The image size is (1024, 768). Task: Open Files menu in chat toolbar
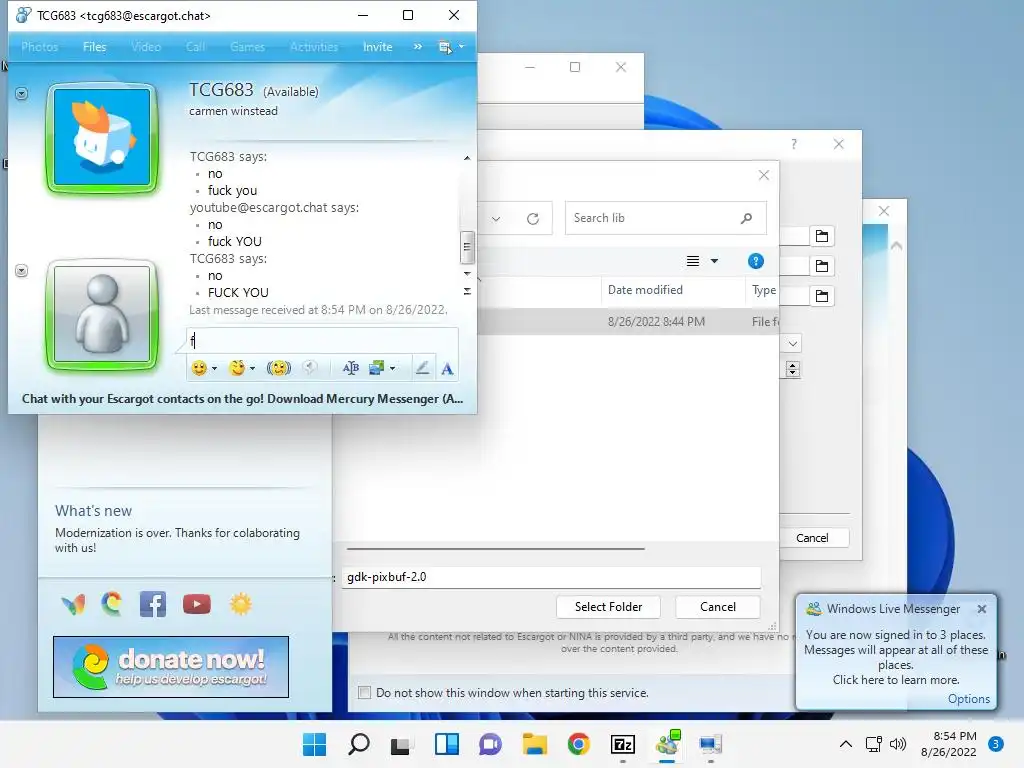[x=95, y=47]
